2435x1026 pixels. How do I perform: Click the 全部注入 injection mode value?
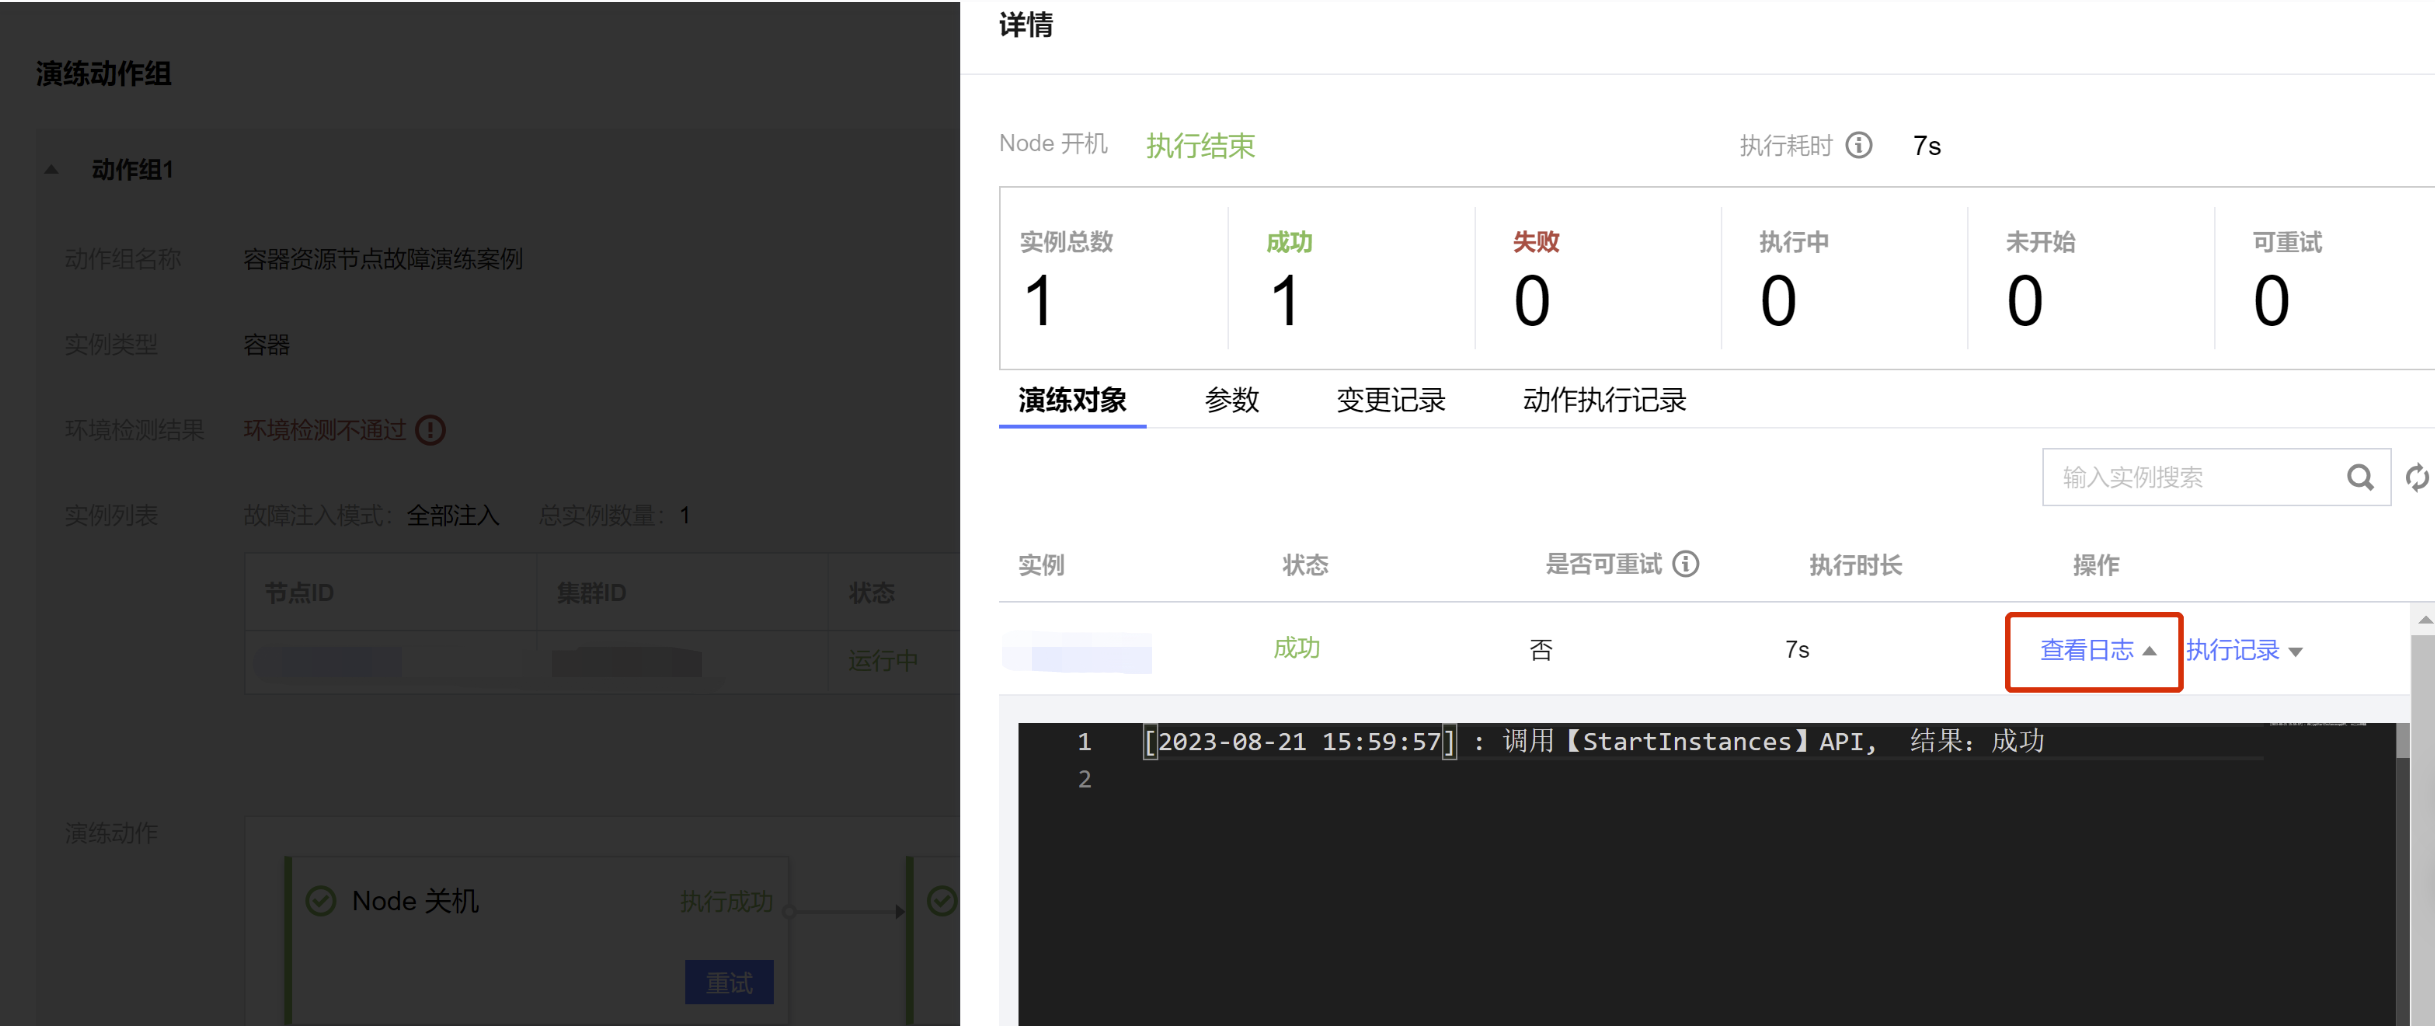453,516
